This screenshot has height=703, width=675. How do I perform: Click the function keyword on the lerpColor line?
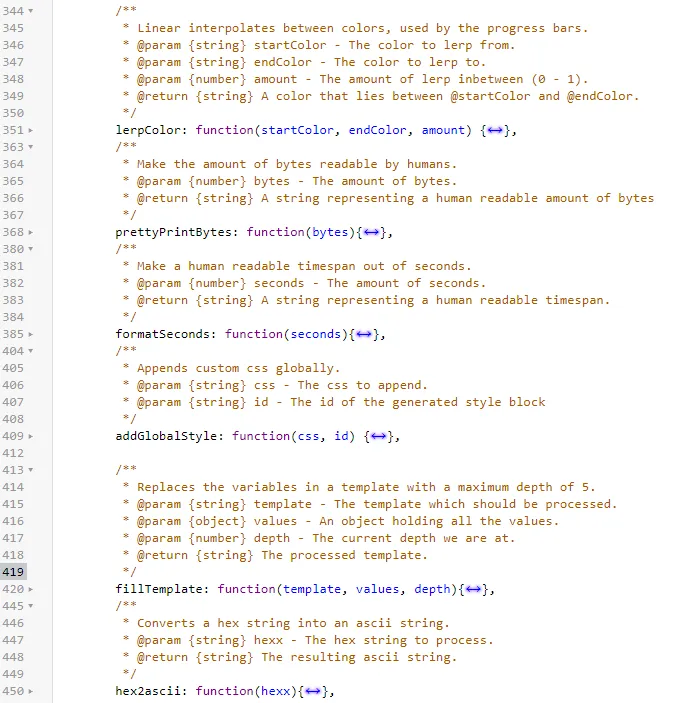click(224, 130)
